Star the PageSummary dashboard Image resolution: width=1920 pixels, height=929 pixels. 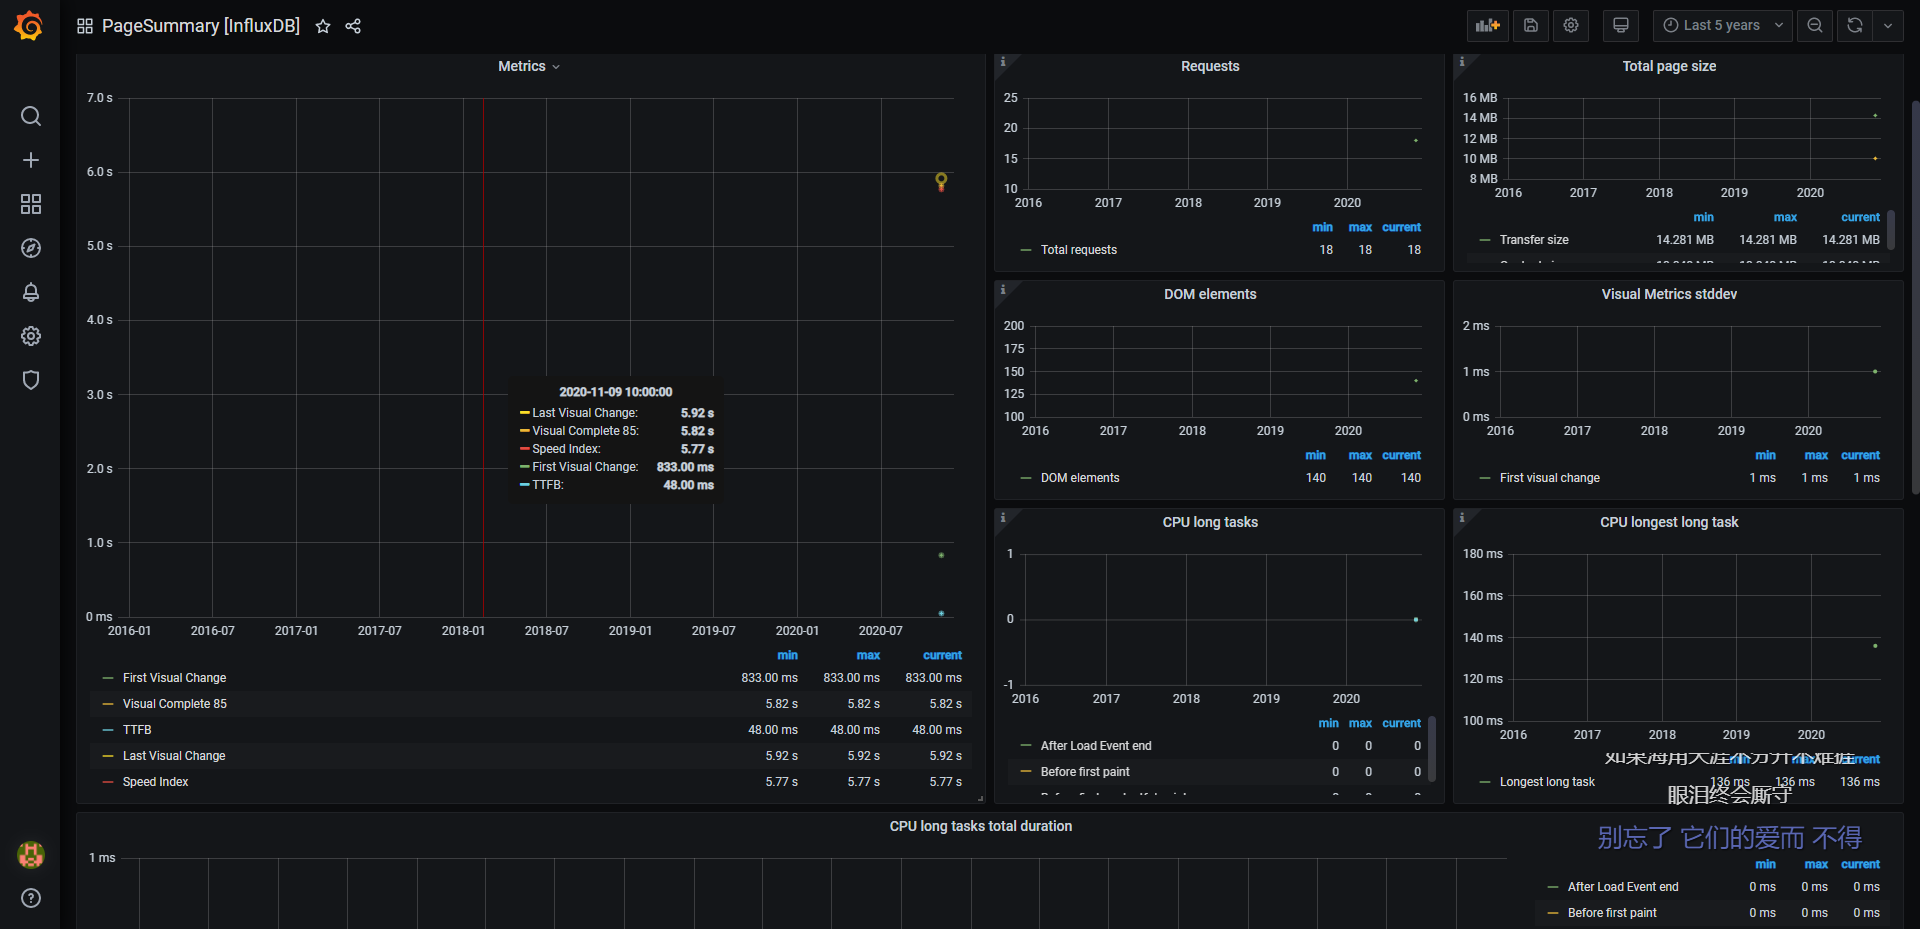323,27
